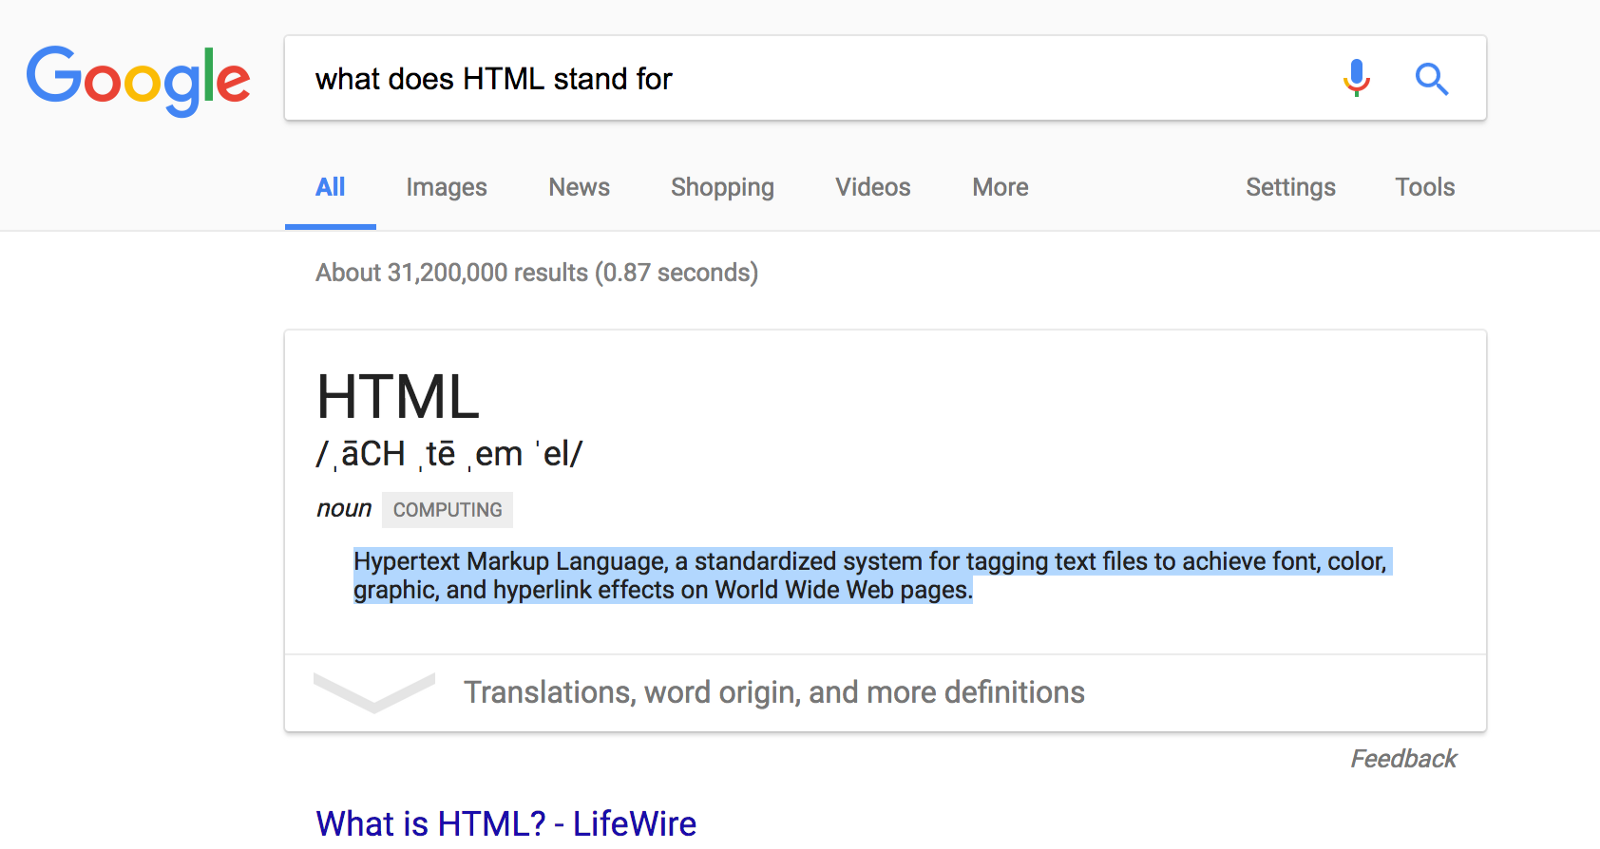Viewport: 1600px width, 849px height.
Task: Expand definitions with the down chevron
Action: (374, 691)
